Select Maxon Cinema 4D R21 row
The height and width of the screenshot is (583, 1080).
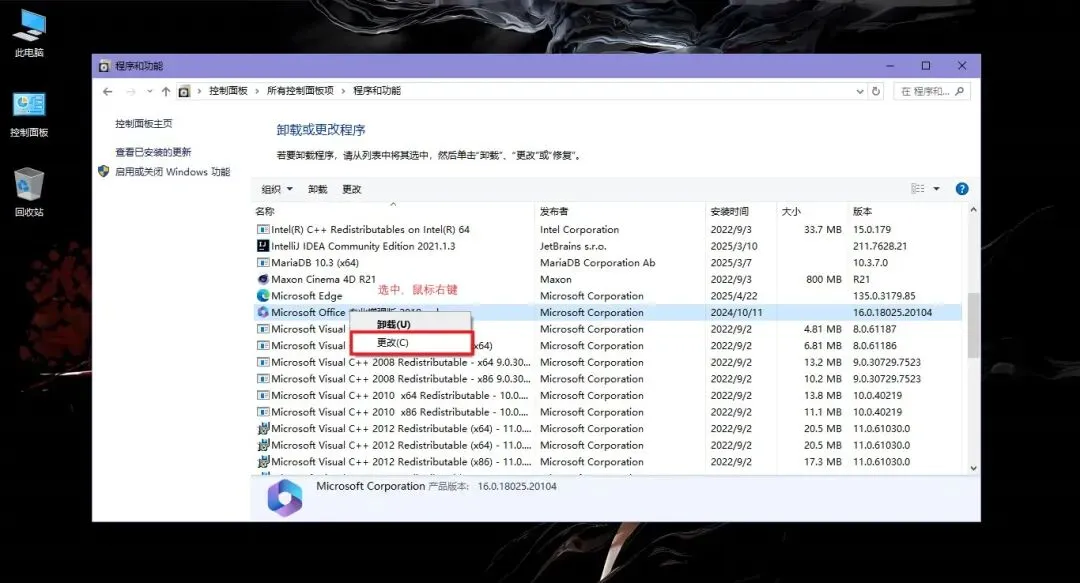coord(608,279)
